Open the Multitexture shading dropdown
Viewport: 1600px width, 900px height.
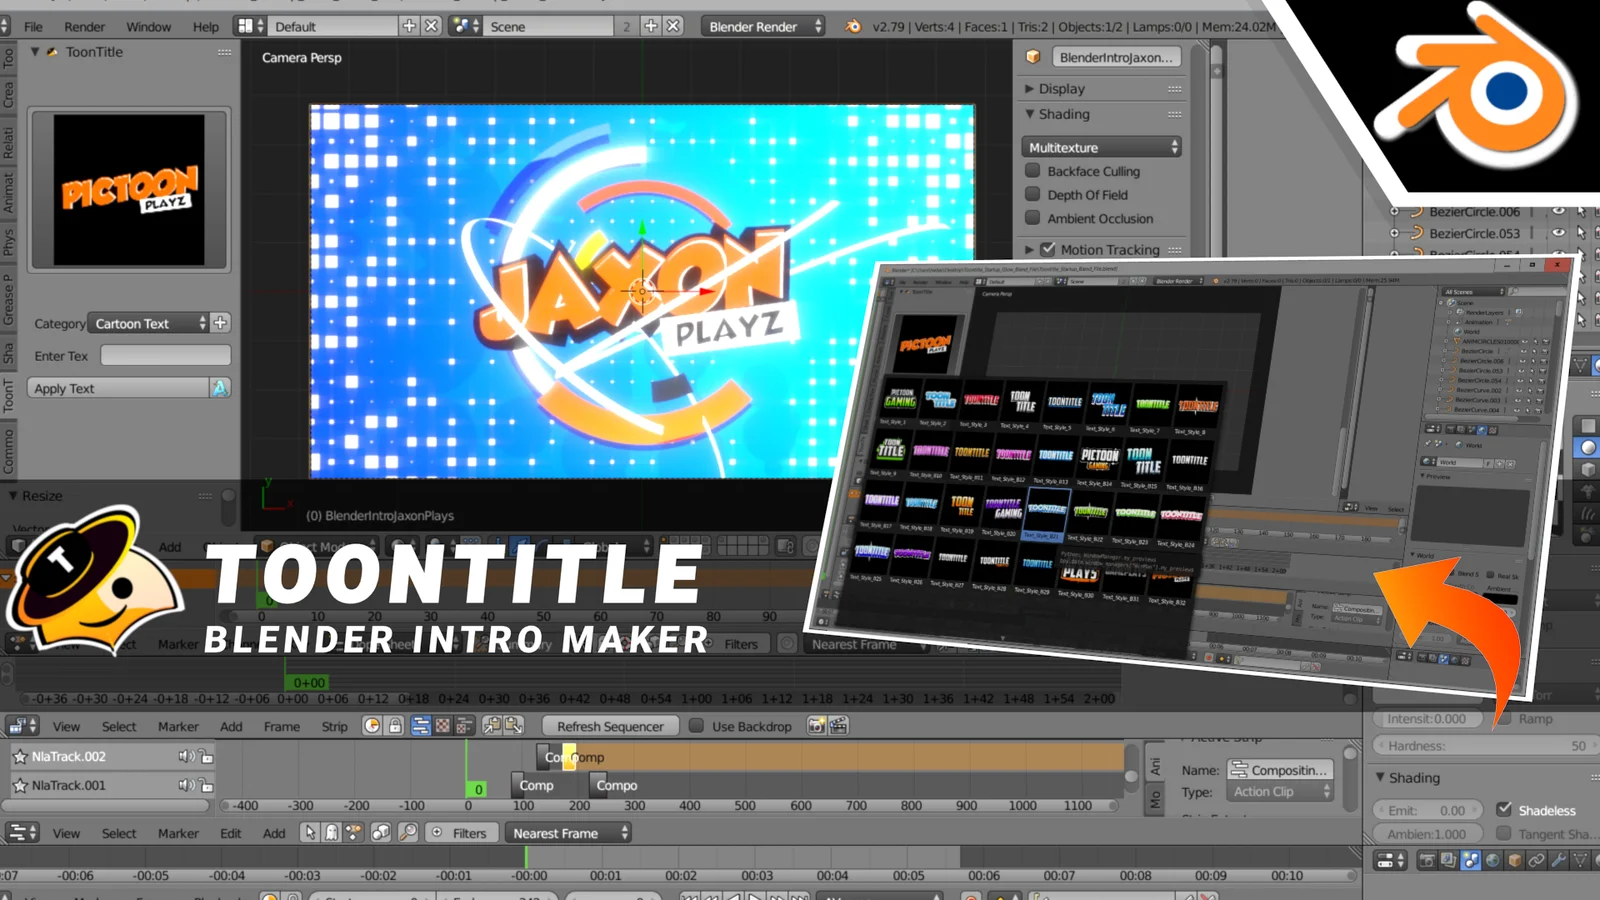[x=1101, y=147]
